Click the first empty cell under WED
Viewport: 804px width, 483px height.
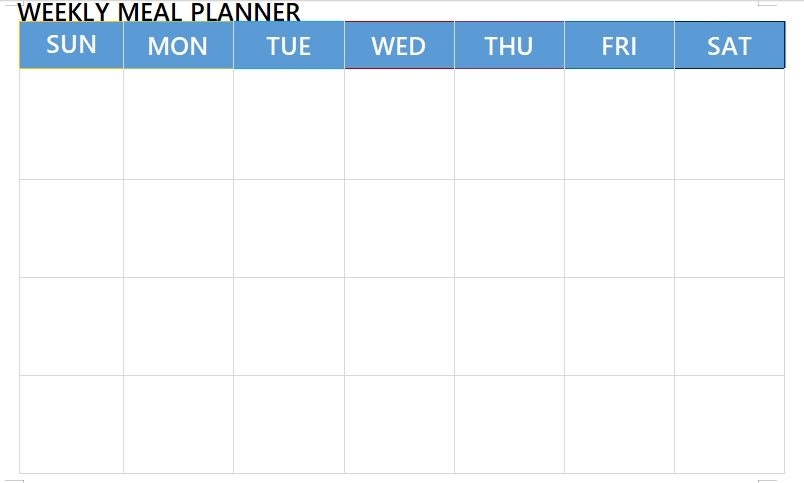tap(399, 125)
